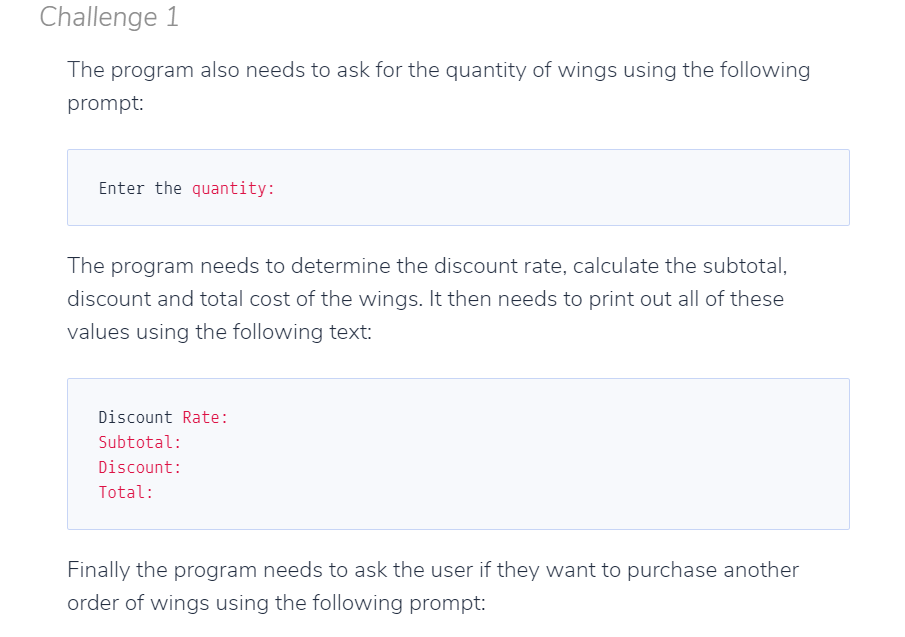Click the red 'Rate:' word in the code
The width and height of the screenshot is (905, 637).
[205, 417]
